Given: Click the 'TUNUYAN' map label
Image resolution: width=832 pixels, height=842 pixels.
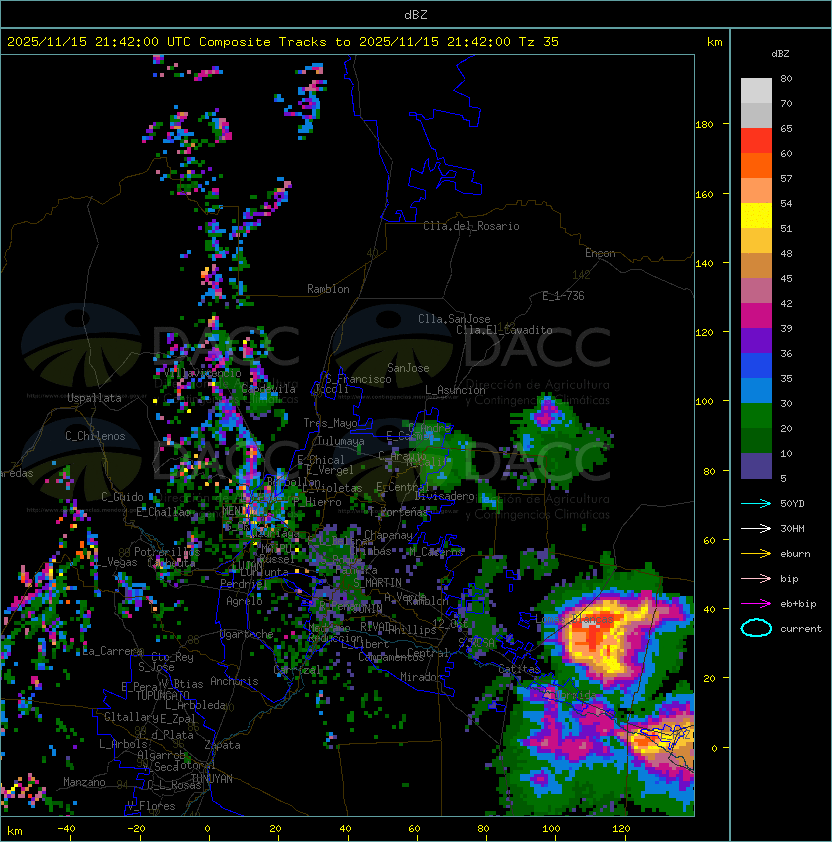Looking at the screenshot, I should click(212, 779).
